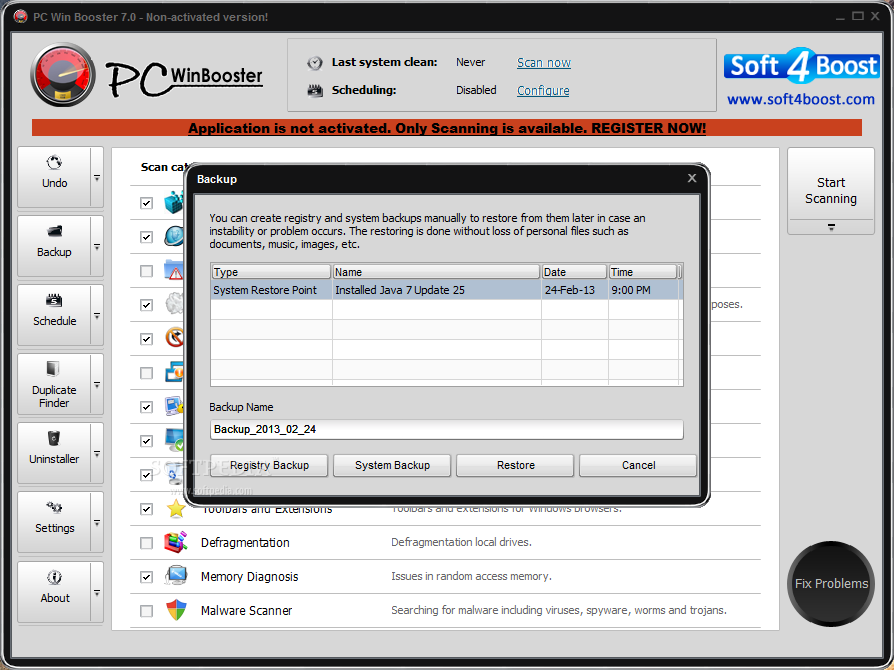The height and width of the screenshot is (670, 894).
Task: Open the About sidebar item
Action: pos(54,591)
